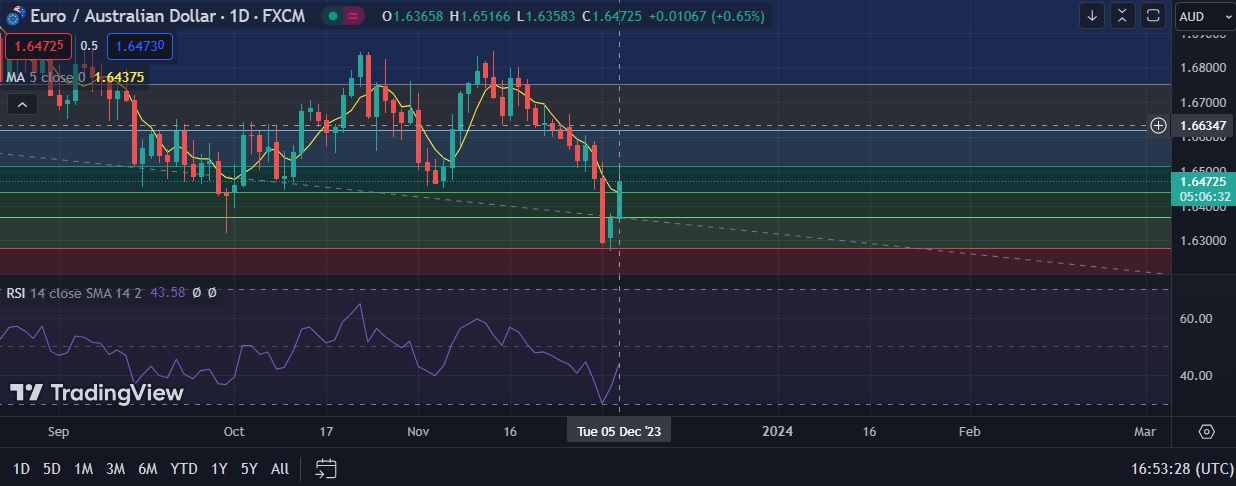1236x486 pixels.
Task: Select the 6M time range
Action: 148,468
